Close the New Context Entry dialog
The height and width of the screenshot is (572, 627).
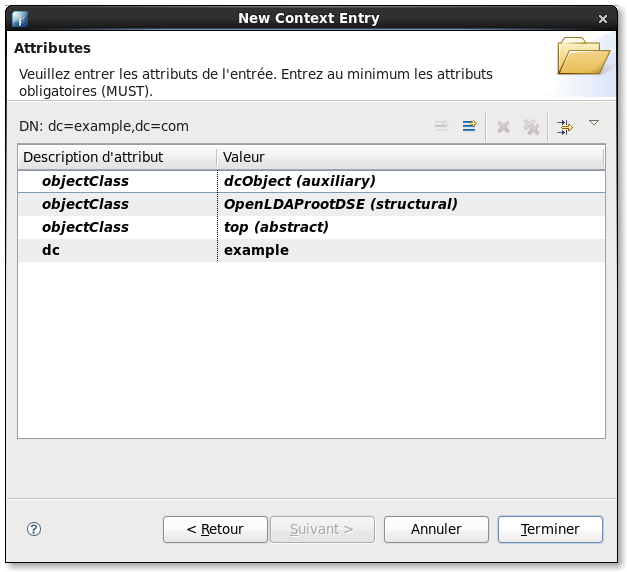tap(602, 18)
